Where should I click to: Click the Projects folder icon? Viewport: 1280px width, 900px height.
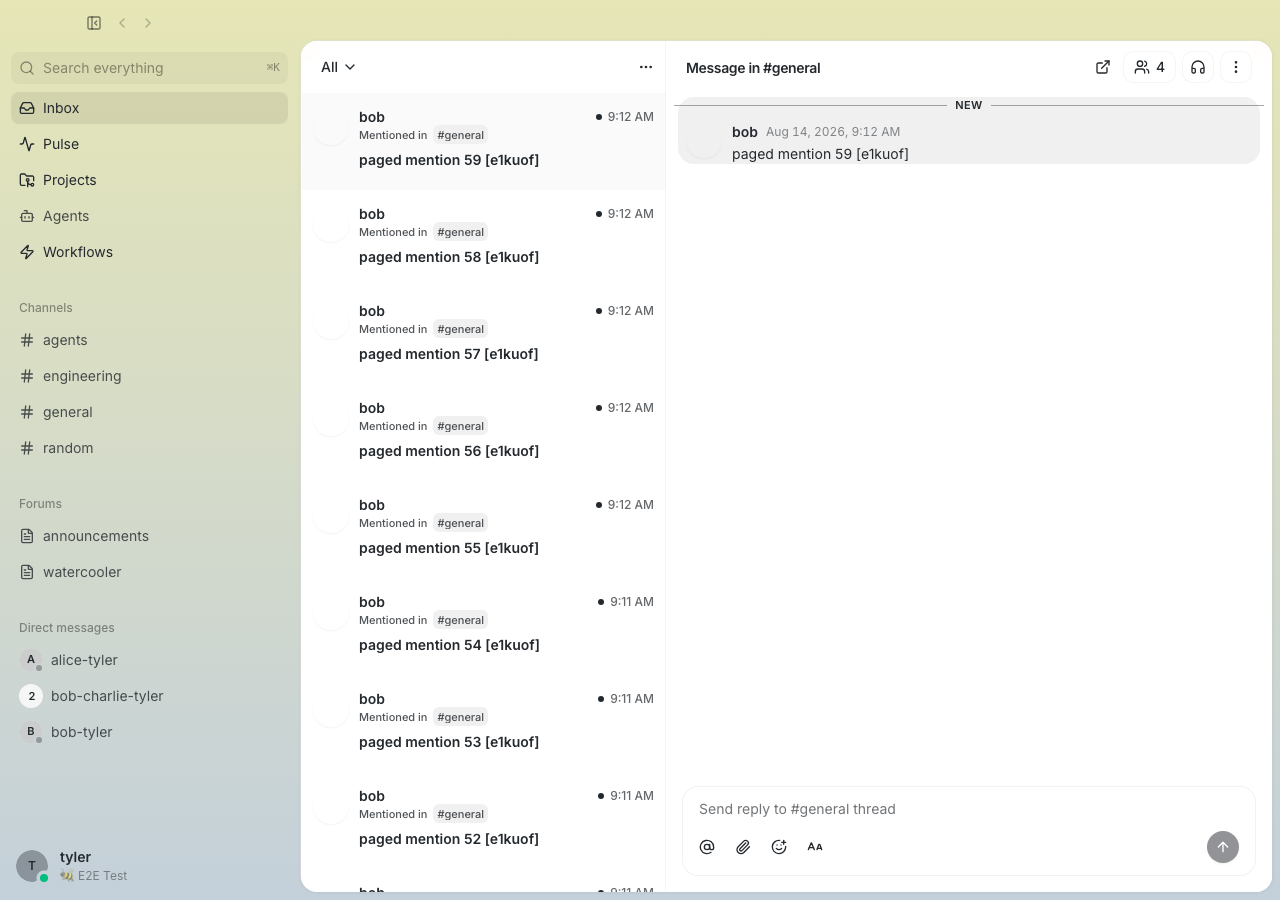coord(27,180)
